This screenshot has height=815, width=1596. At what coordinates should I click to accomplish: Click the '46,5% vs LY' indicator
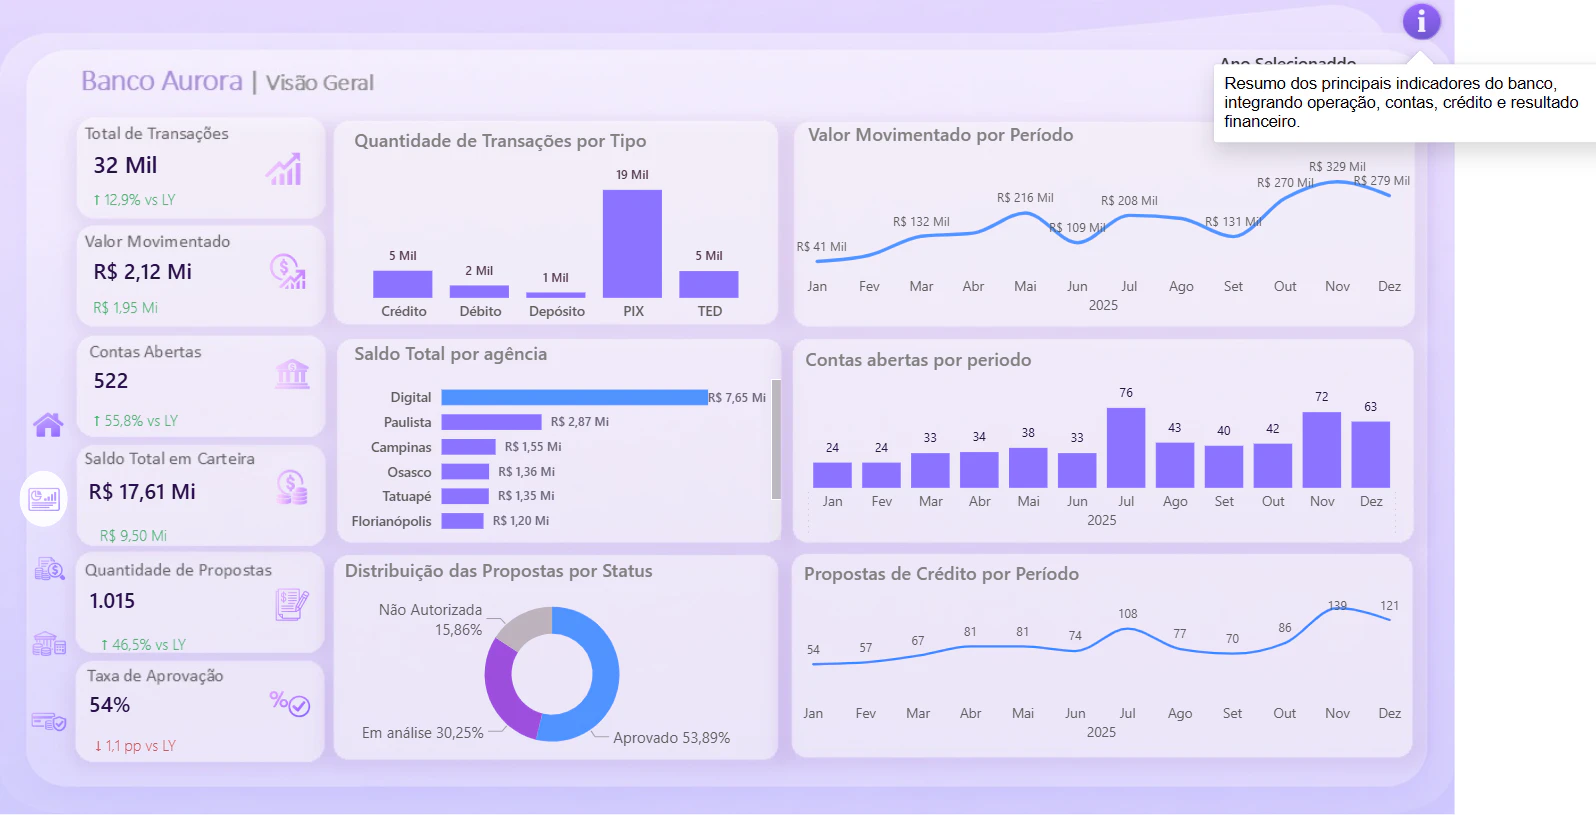(x=143, y=645)
